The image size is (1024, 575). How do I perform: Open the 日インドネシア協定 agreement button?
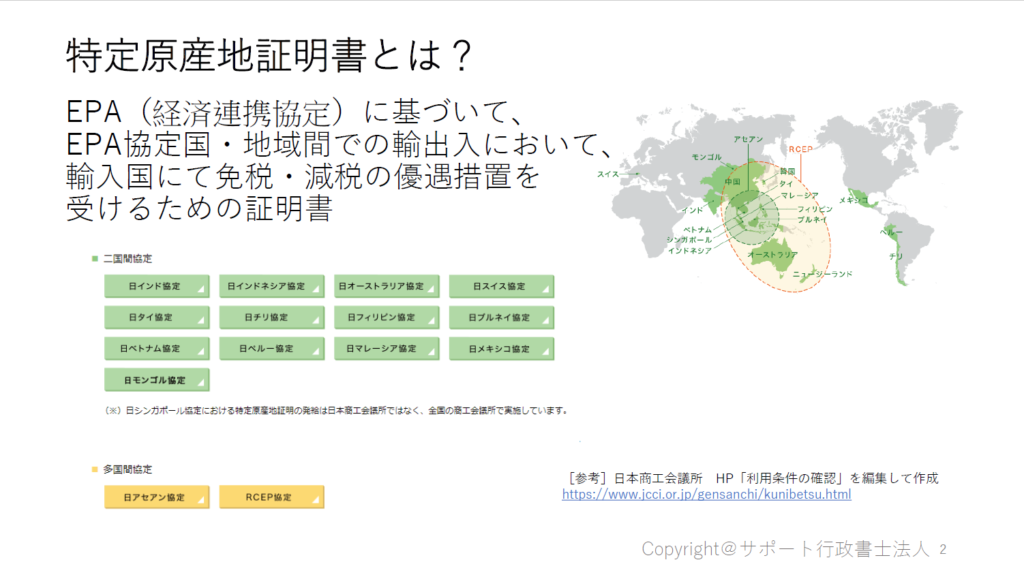(271, 286)
